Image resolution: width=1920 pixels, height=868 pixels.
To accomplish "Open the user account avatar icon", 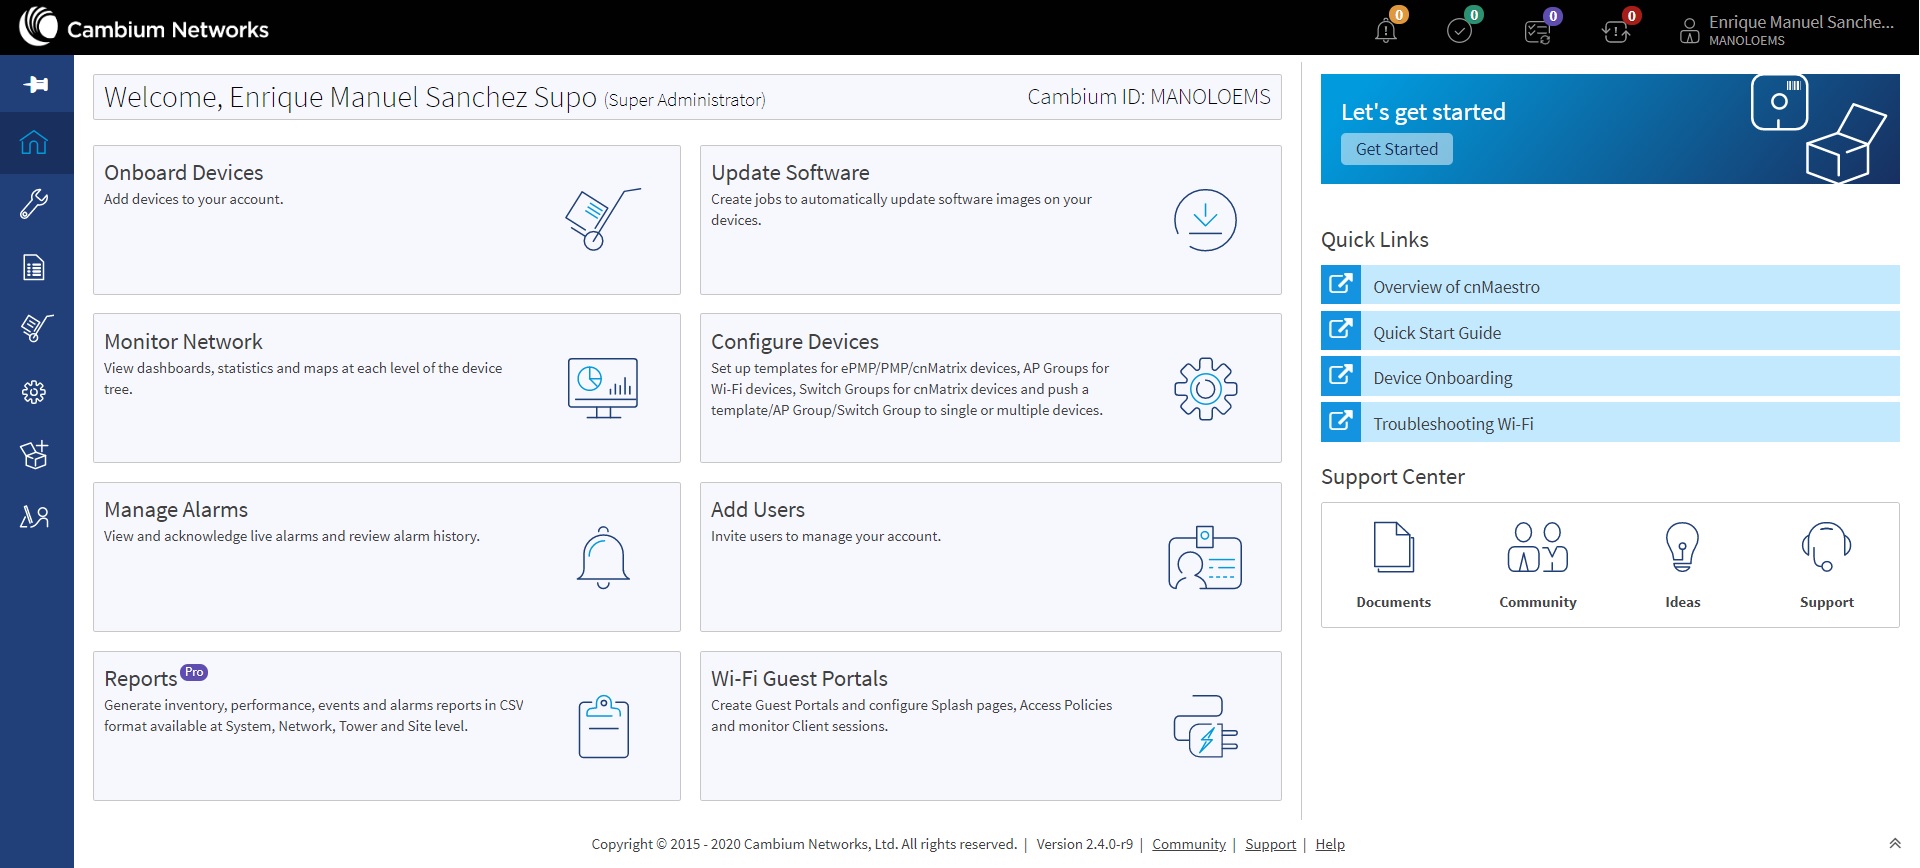I will [x=1690, y=31].
